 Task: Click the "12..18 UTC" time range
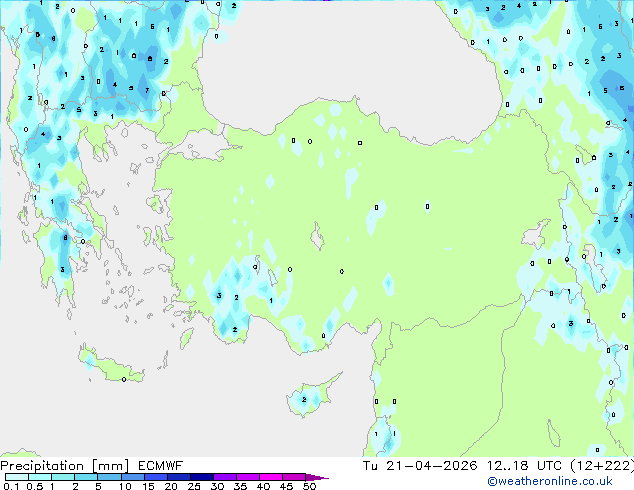[x=524, y=466]
